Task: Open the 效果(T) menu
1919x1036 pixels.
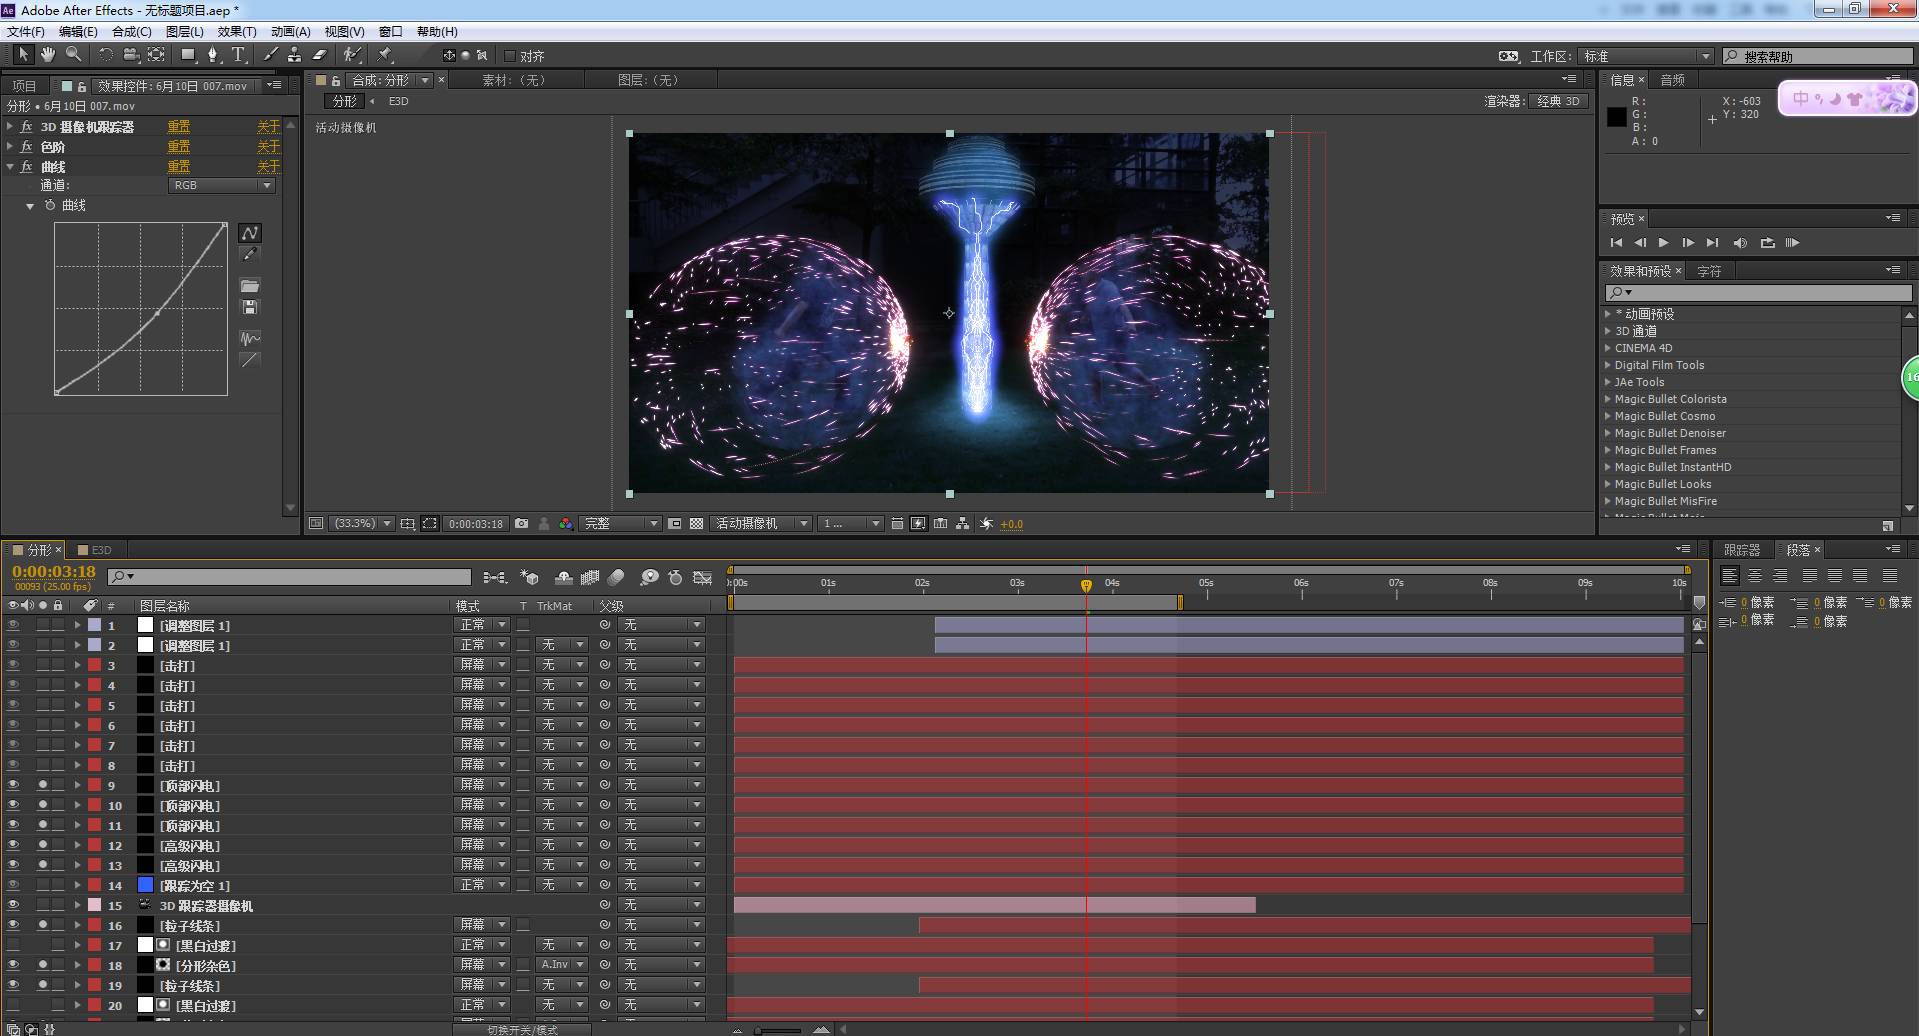Action: (237, 32)
